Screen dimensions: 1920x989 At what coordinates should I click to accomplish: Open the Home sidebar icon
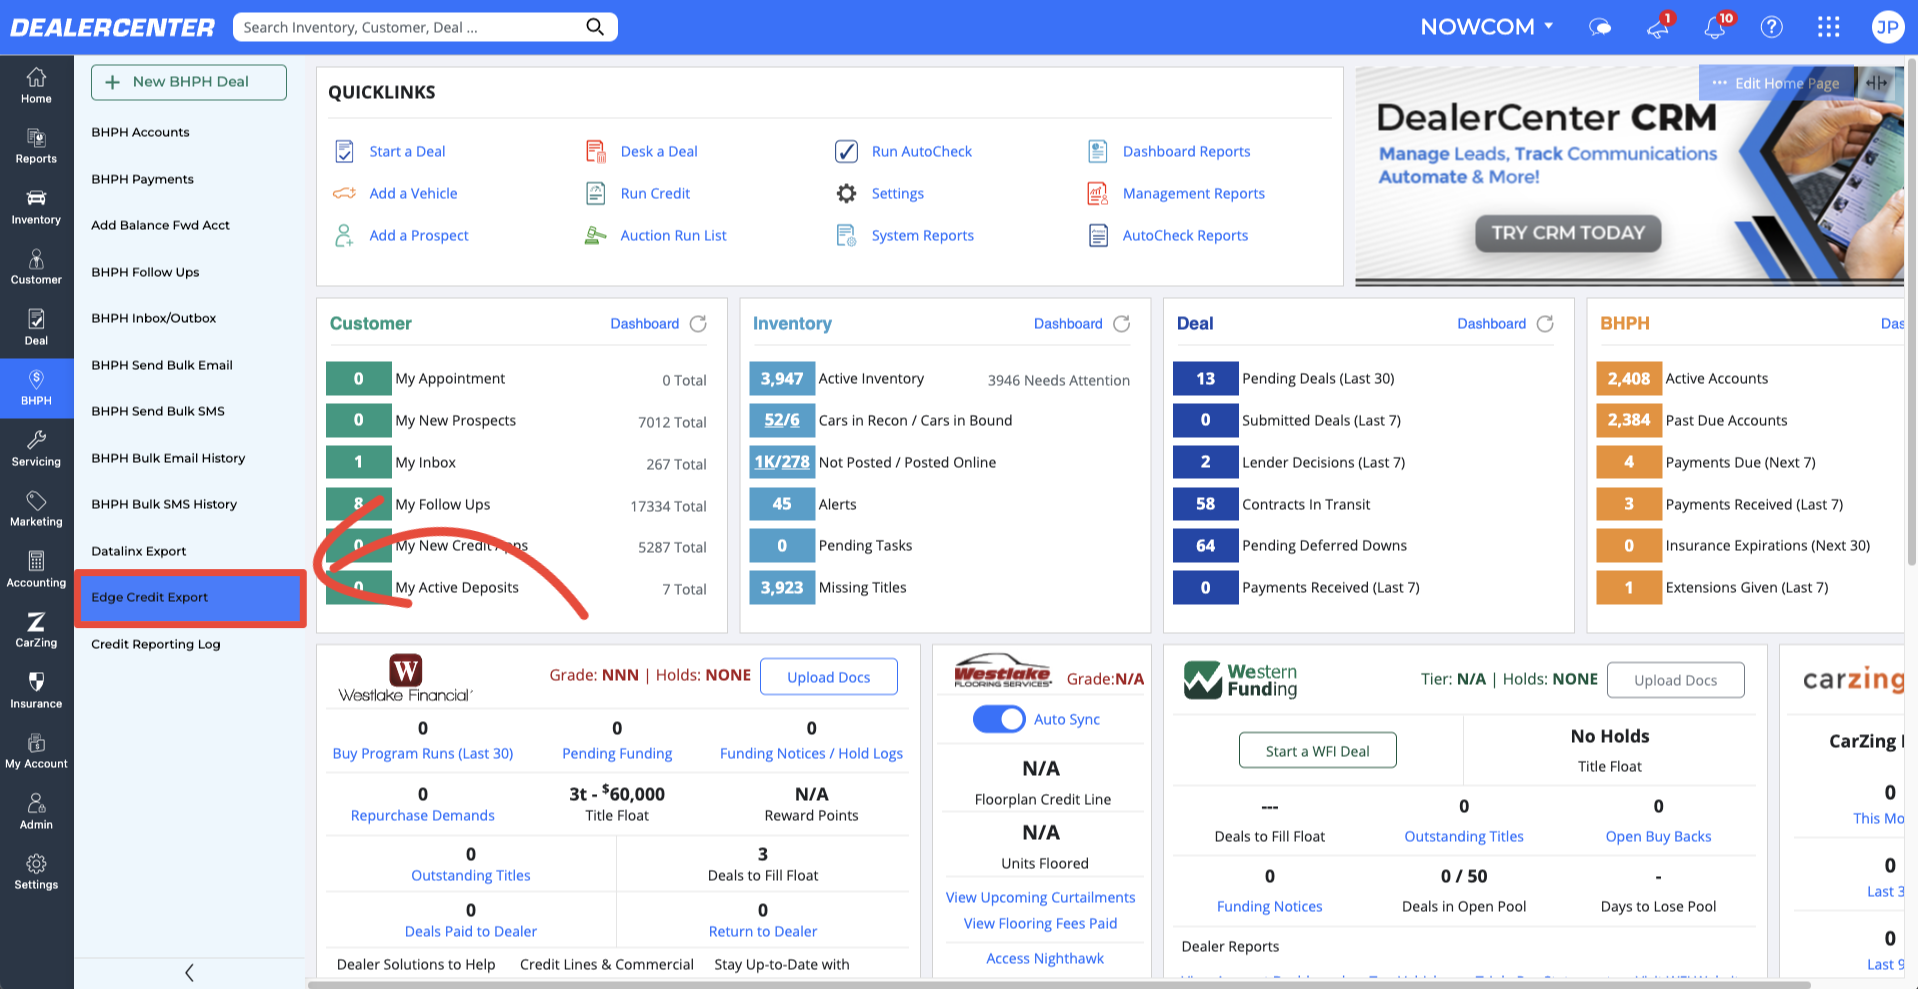coord(36,85)
